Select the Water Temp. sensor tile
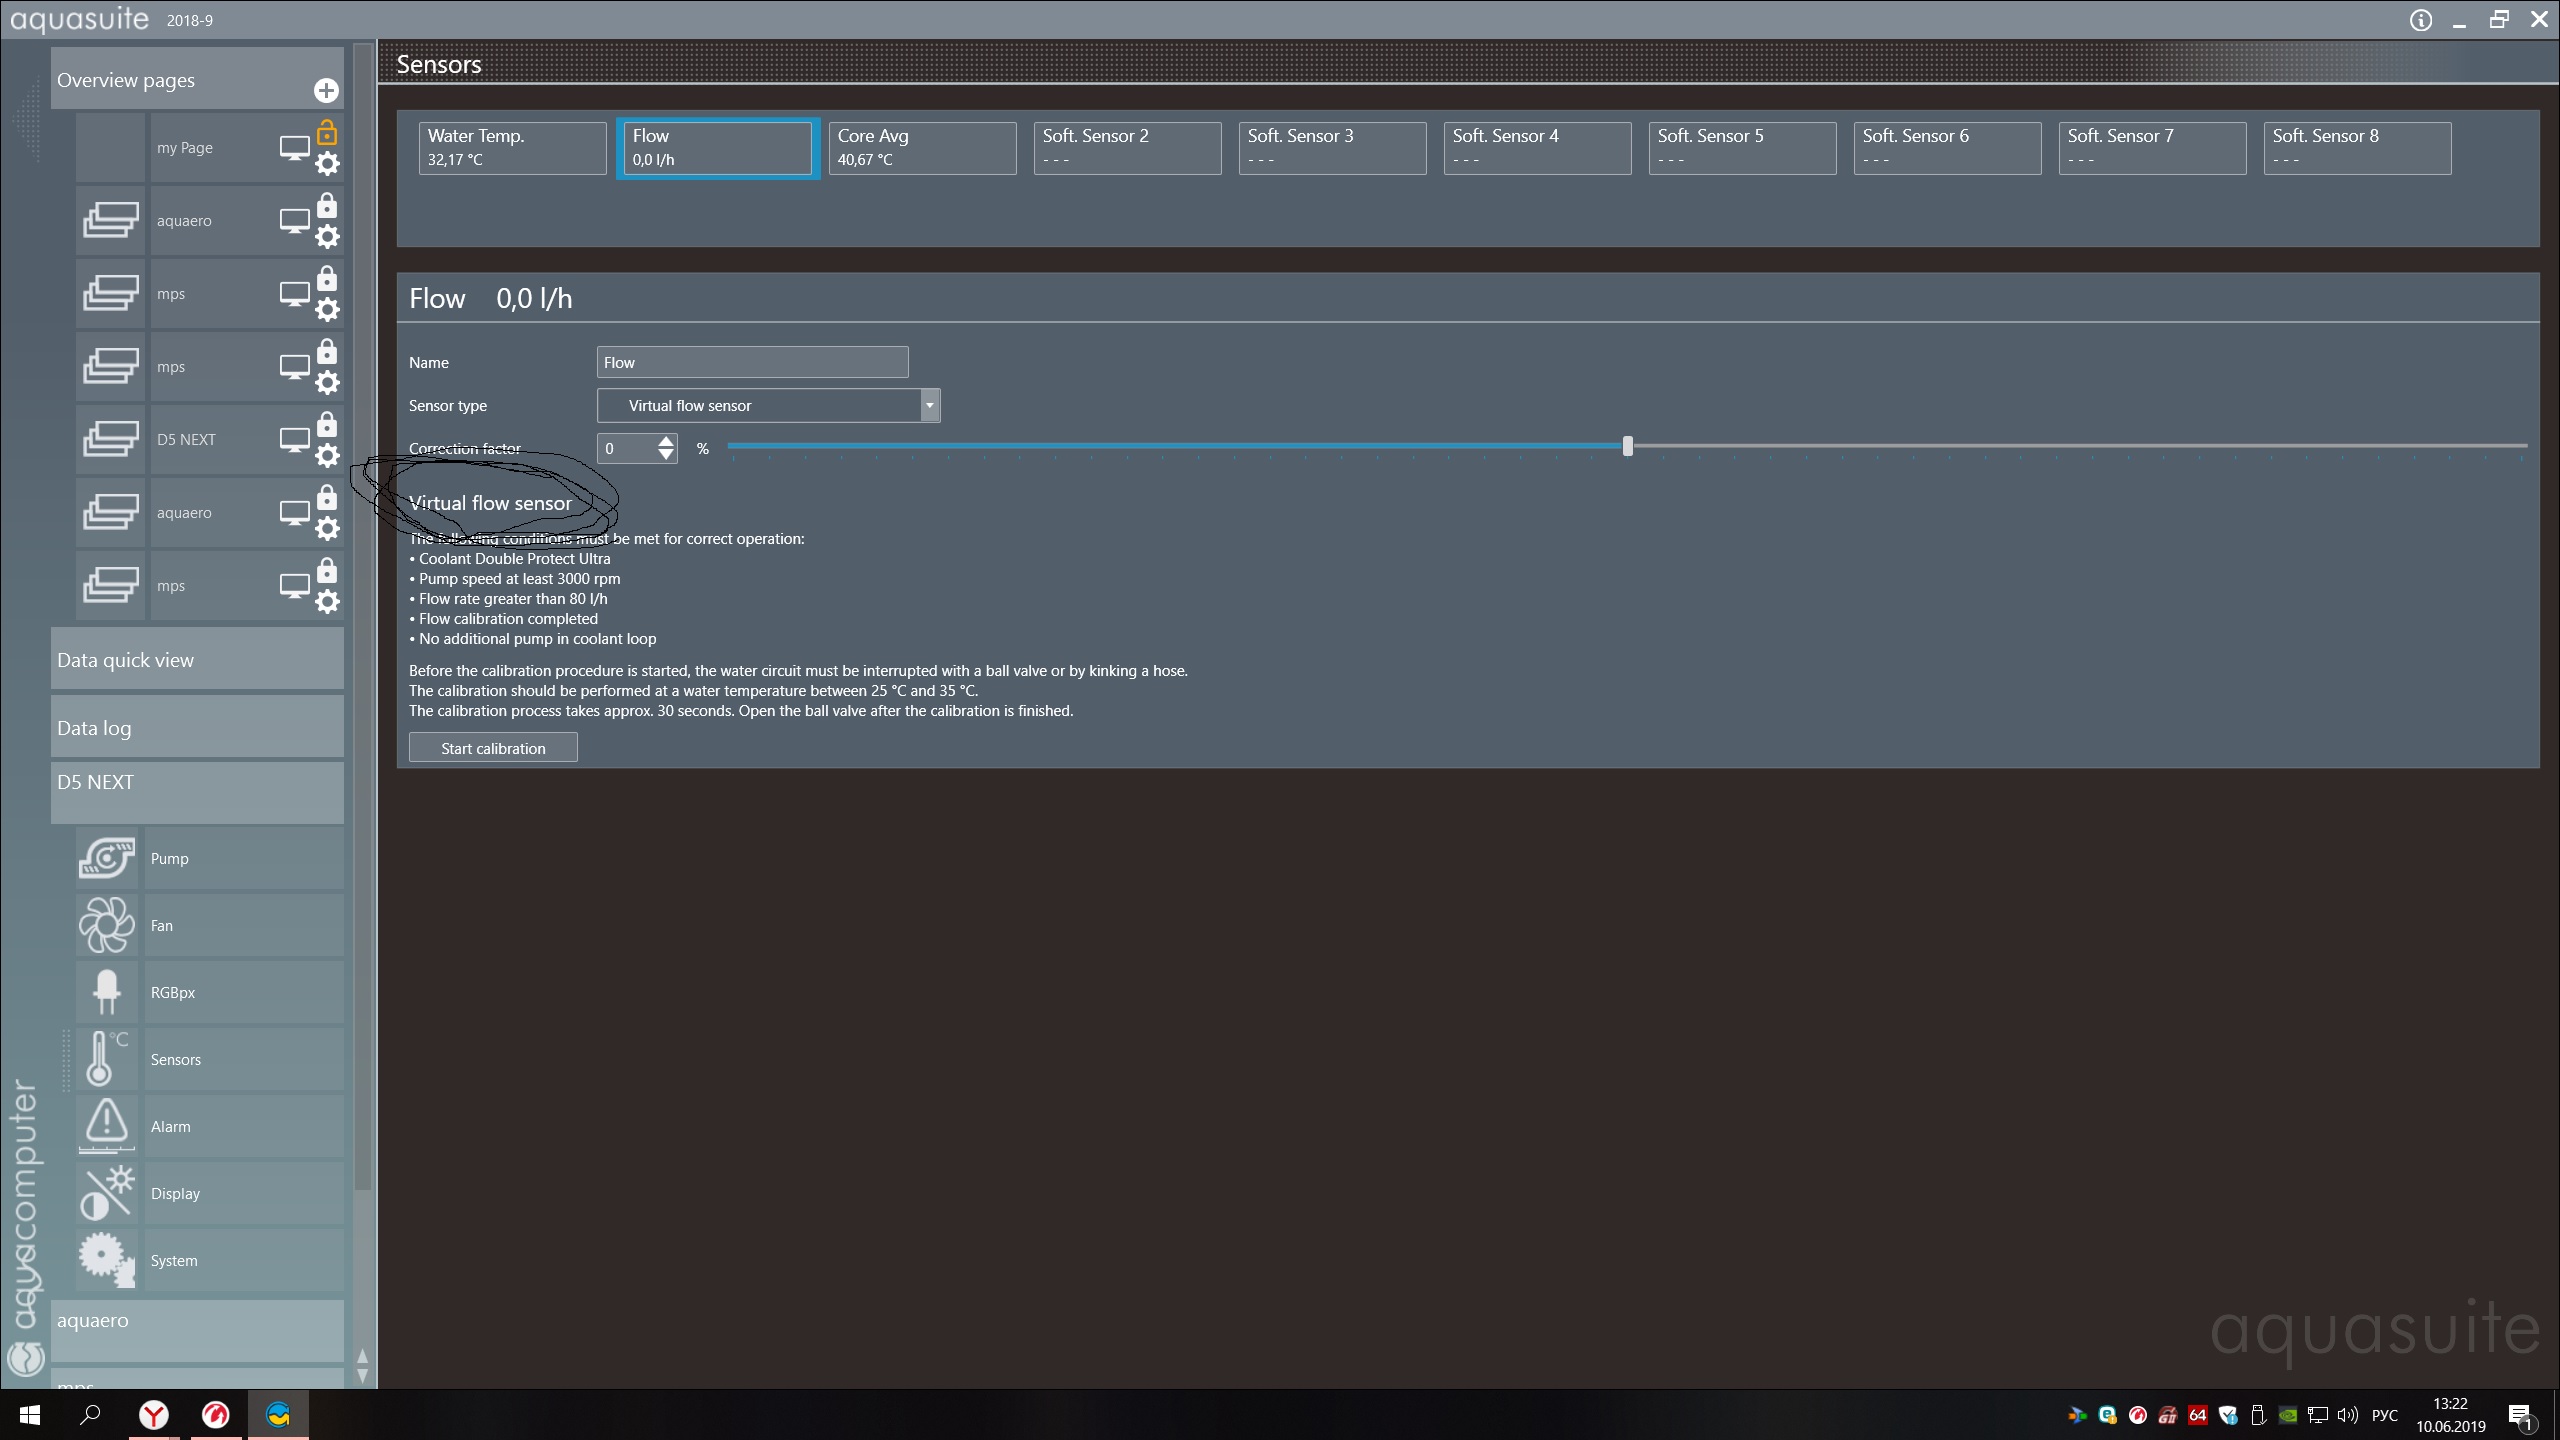Image resolution: width=2560 pixels, height=1440 pixels. 512,148
